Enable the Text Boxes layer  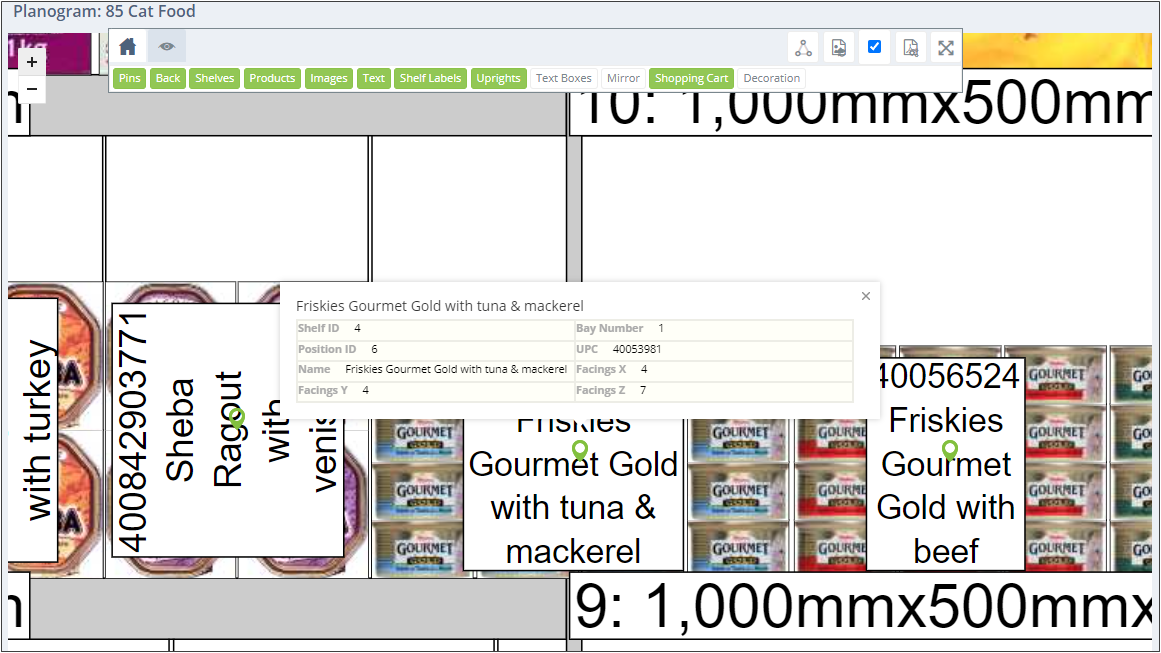click(563, 78)
